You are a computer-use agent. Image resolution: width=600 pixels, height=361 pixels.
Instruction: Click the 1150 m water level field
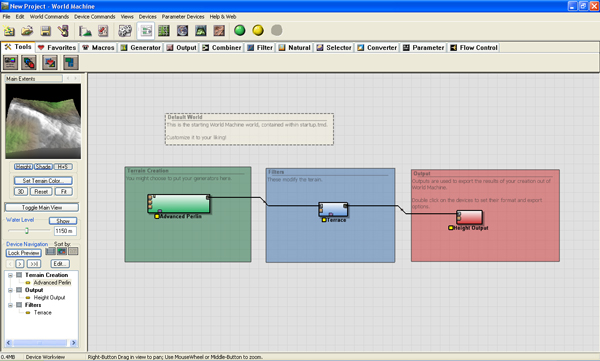(x=65, y=231)
